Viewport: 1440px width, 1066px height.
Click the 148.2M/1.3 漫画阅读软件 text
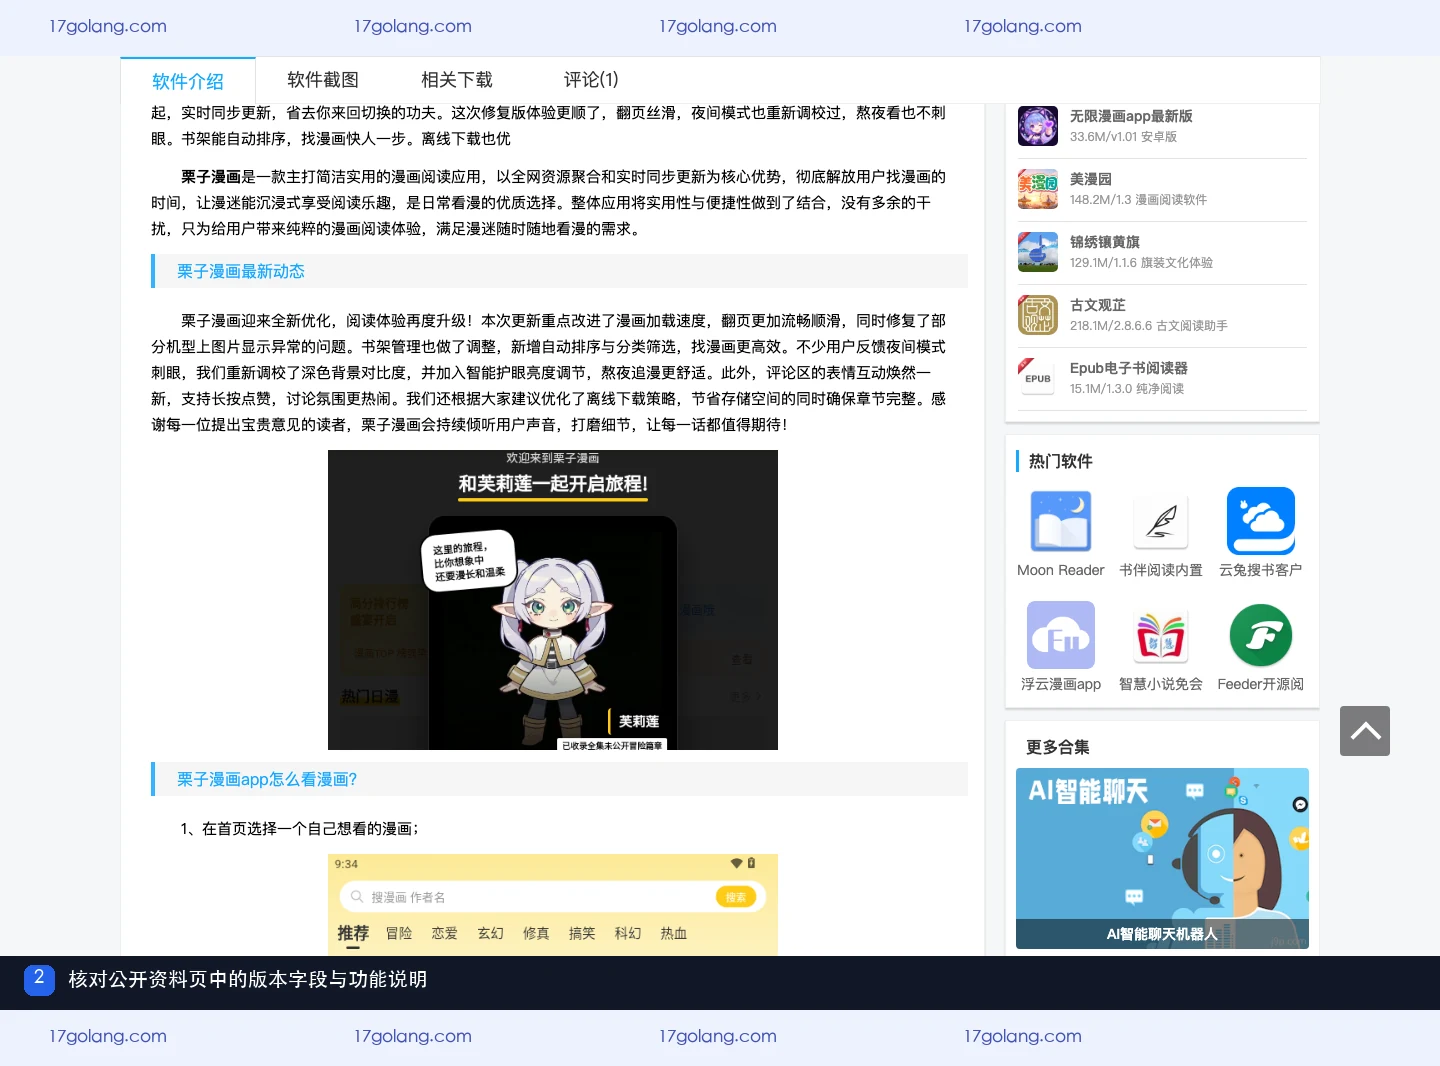point(1138,200)
